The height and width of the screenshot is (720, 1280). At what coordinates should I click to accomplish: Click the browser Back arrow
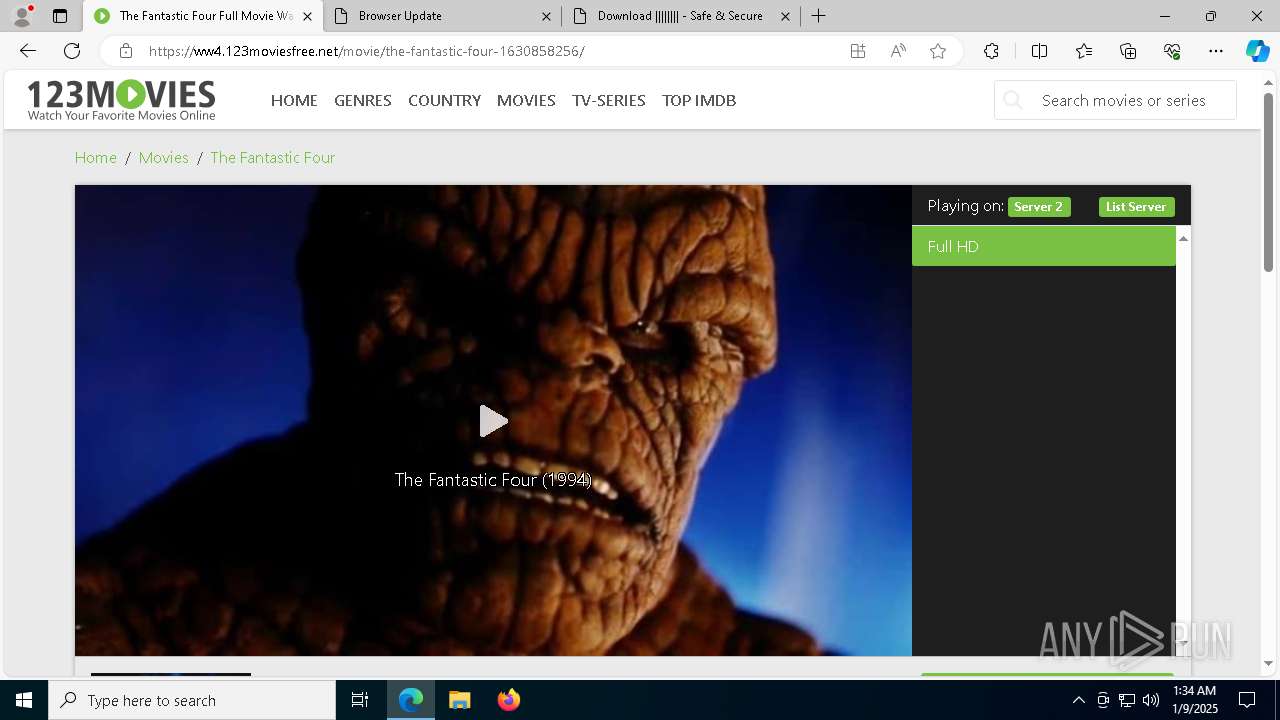pos(28,51)
